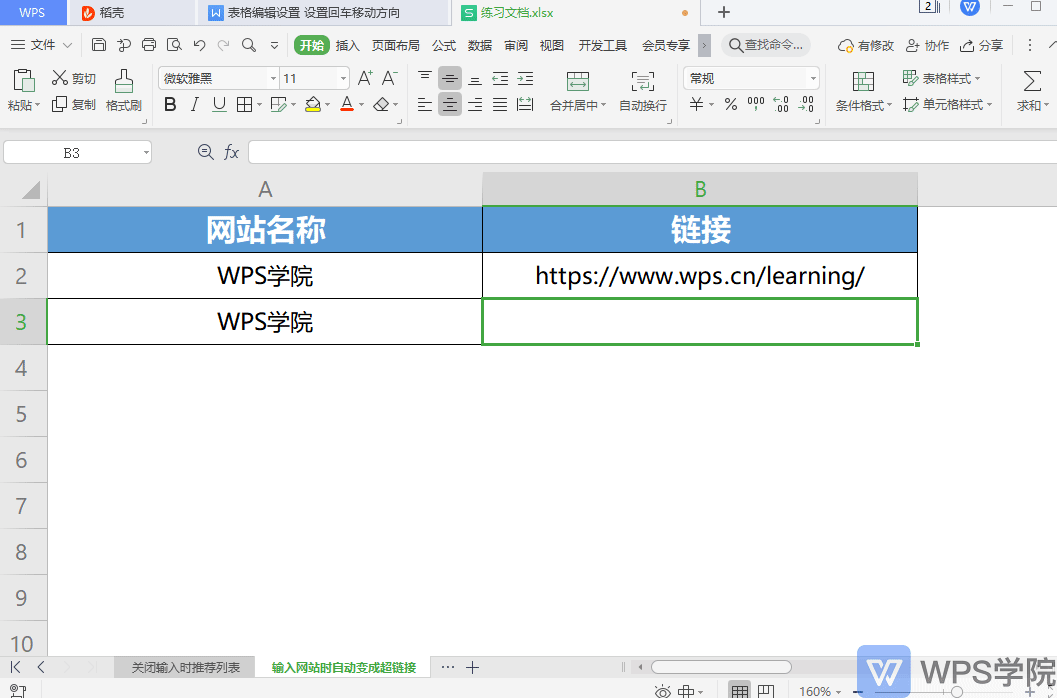Increase indent icon

(525, 78)
